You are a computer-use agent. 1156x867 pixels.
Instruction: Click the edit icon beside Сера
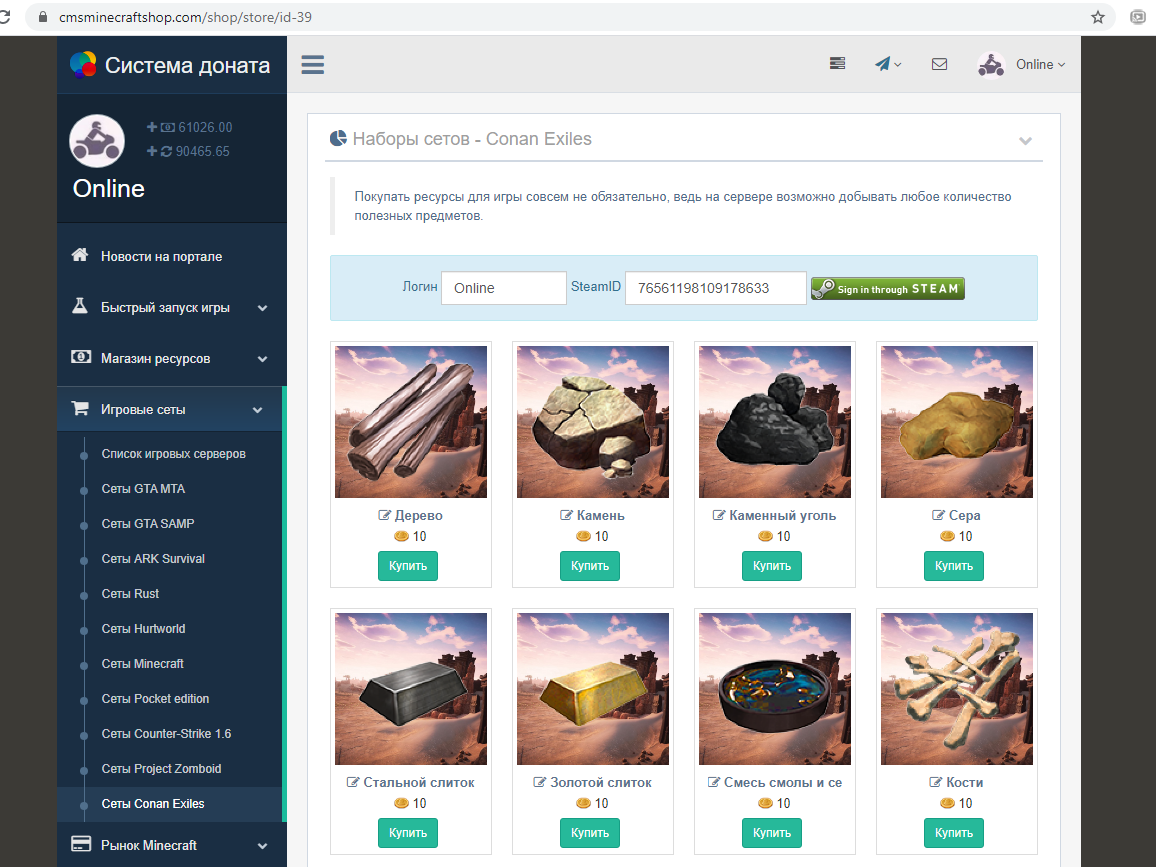click(x=938, y=516)
